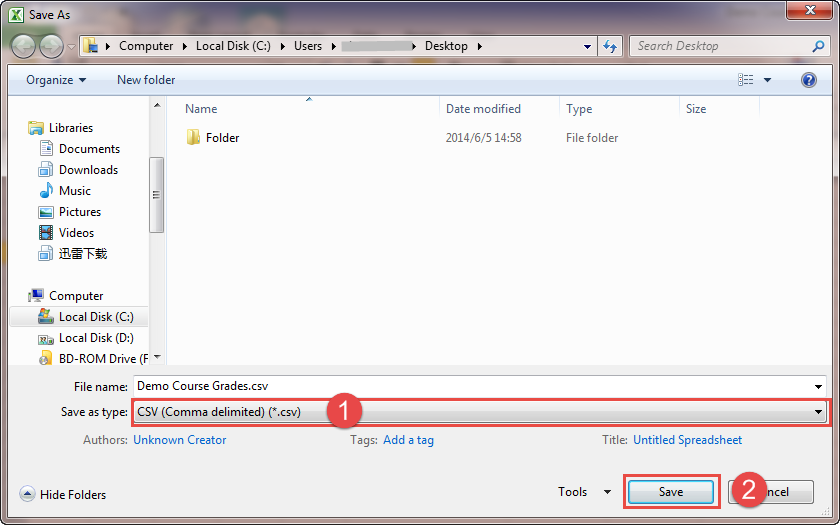Image resolution: width=840 pixels, height=525 pixels.
Task: Click the Pictures library icon
Action: pyautogui.click(x=46, y=212)
